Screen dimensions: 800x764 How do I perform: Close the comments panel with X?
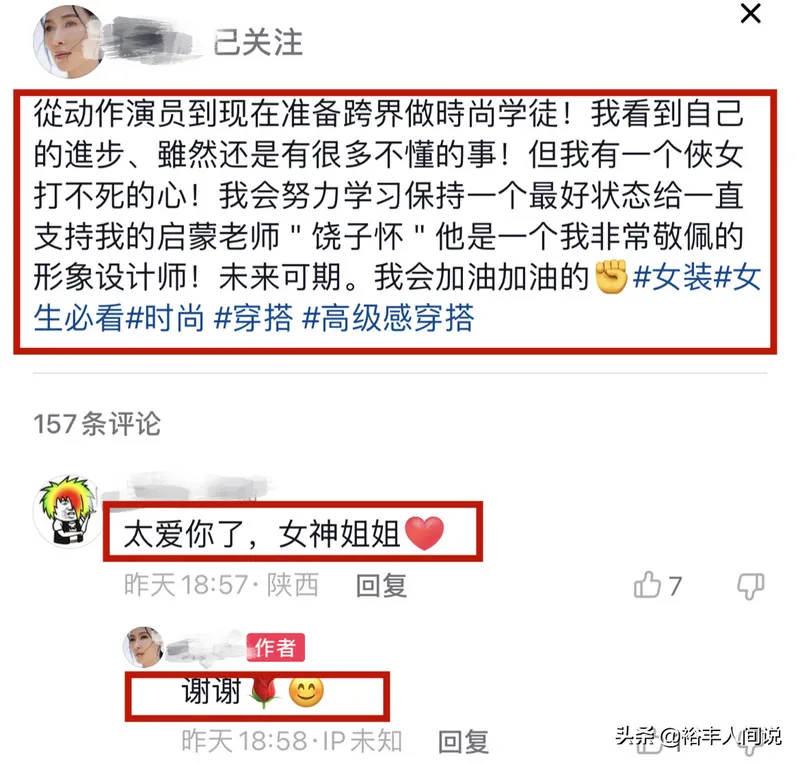pos(751,13)
